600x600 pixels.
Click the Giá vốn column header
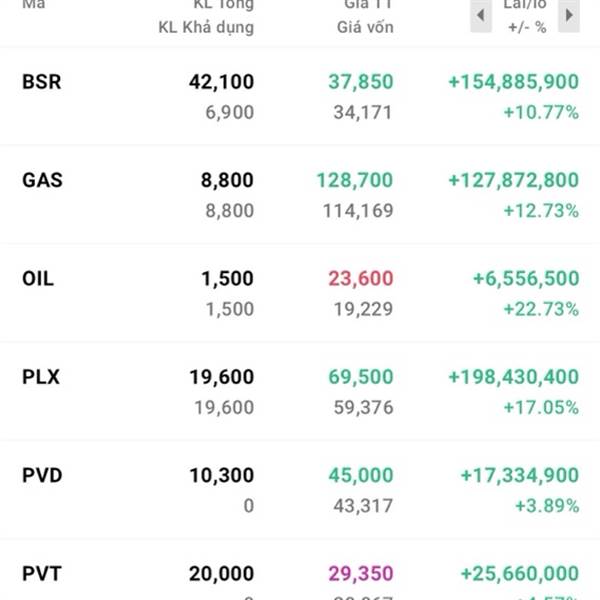pyautogui.click(x=365, y=27)
